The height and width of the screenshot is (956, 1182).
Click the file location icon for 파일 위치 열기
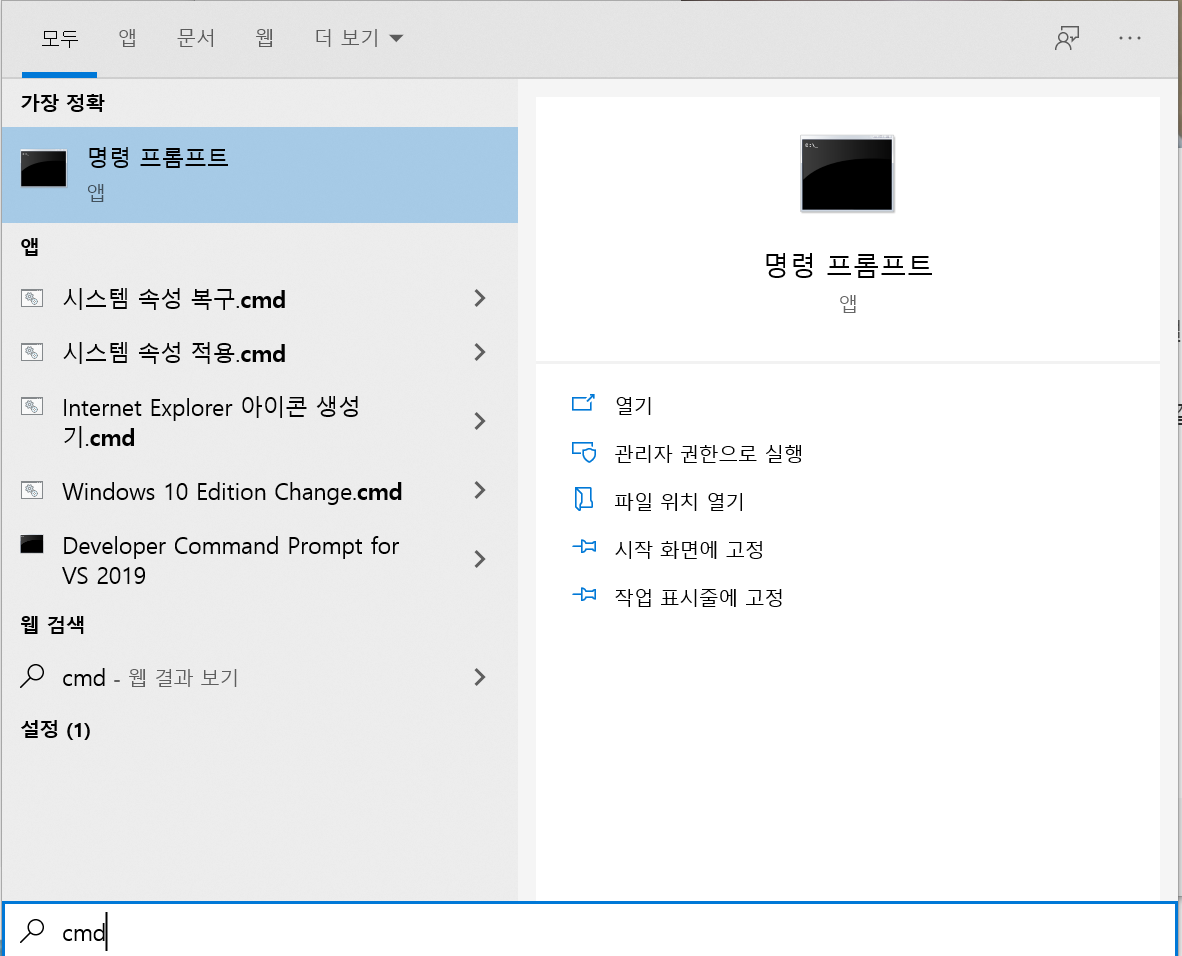(583, 499)
